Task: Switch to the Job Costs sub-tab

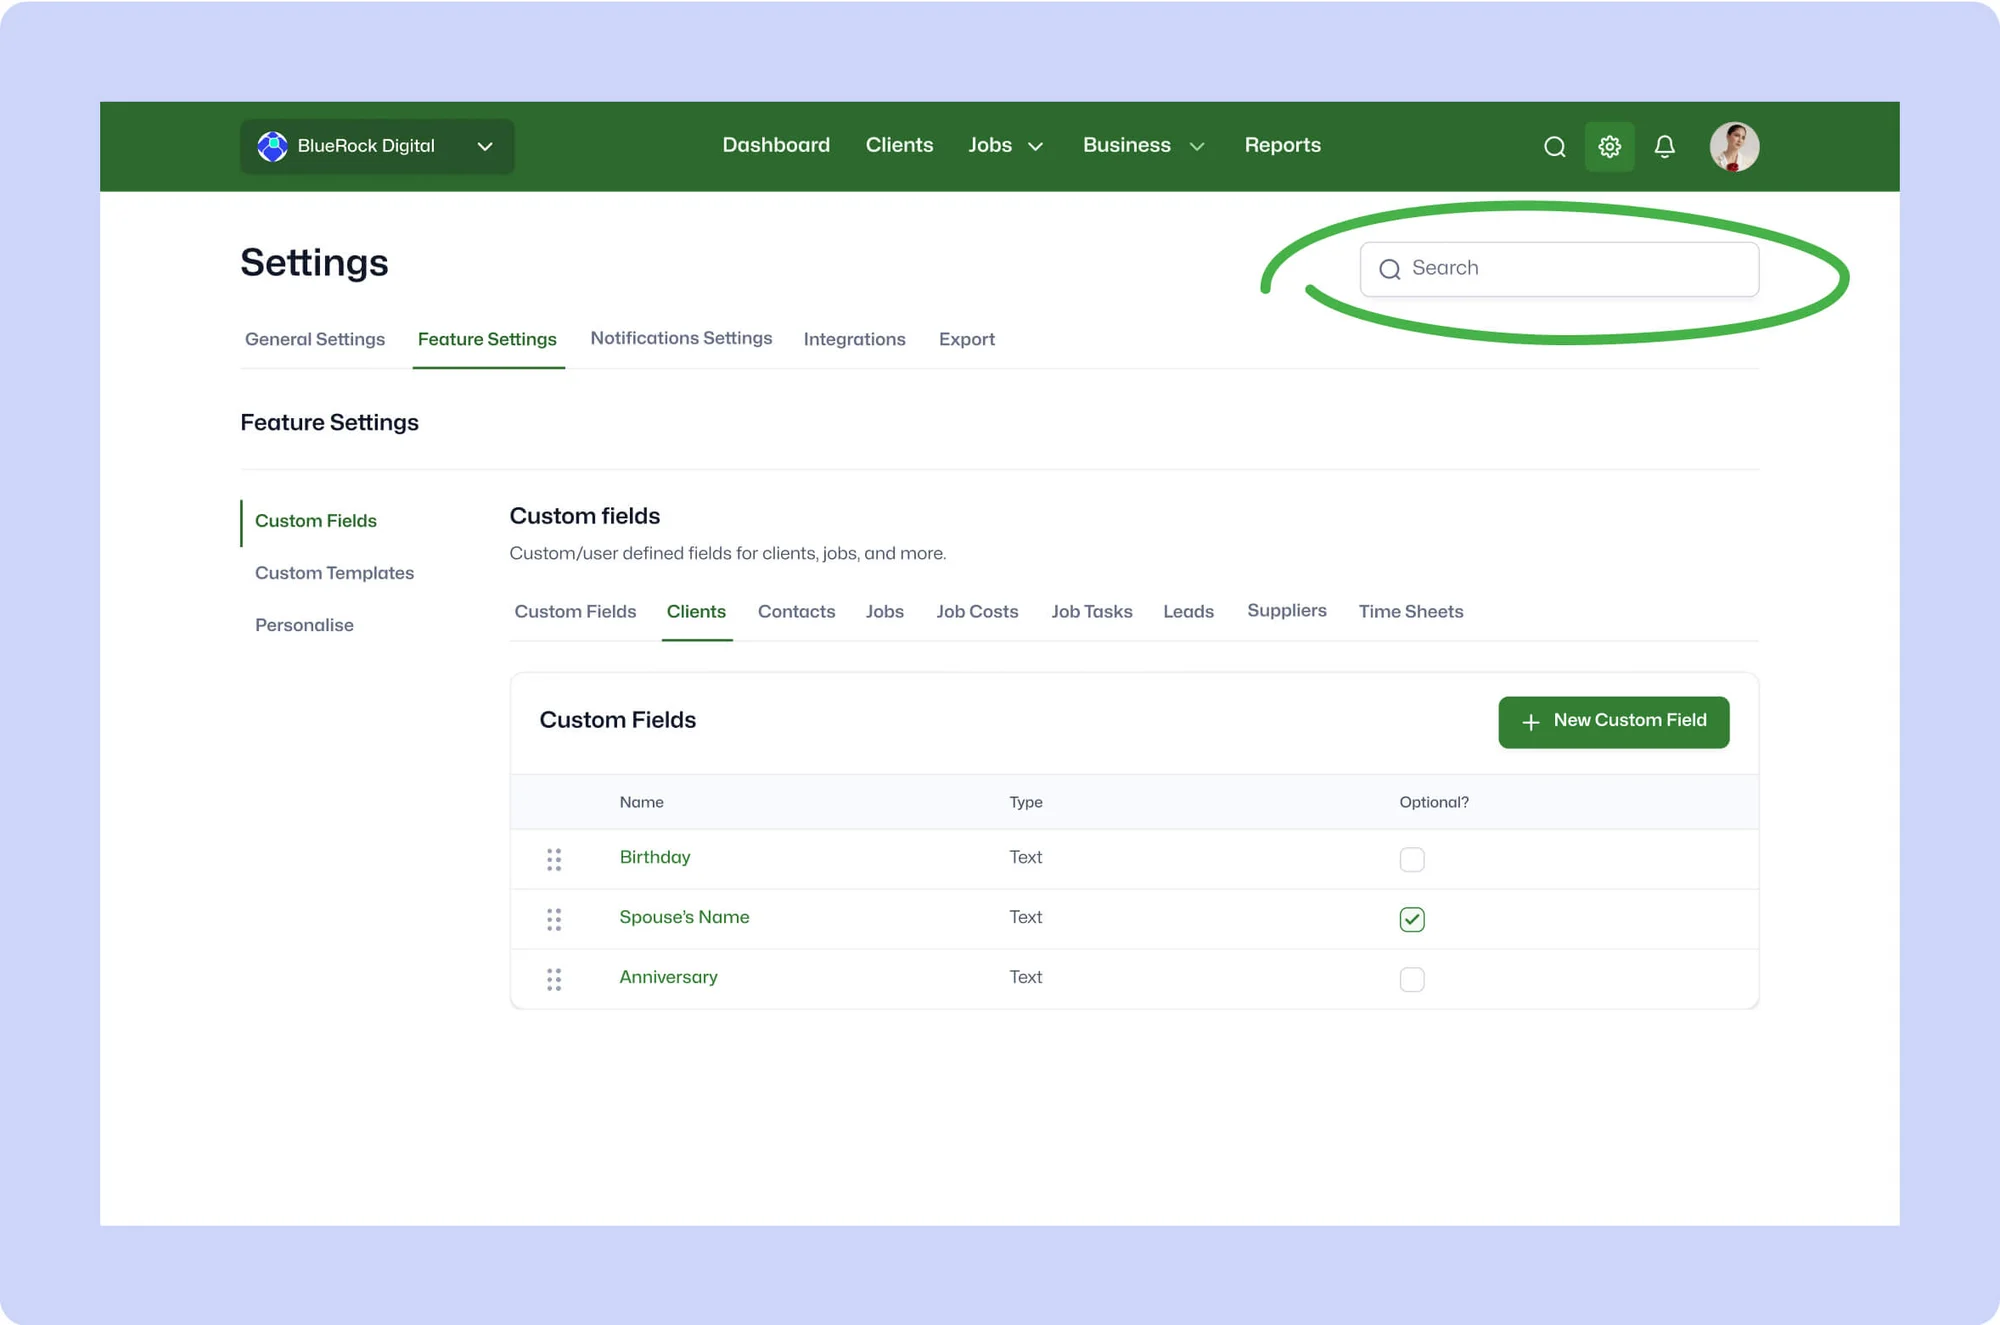Action: tap(977, 611)
